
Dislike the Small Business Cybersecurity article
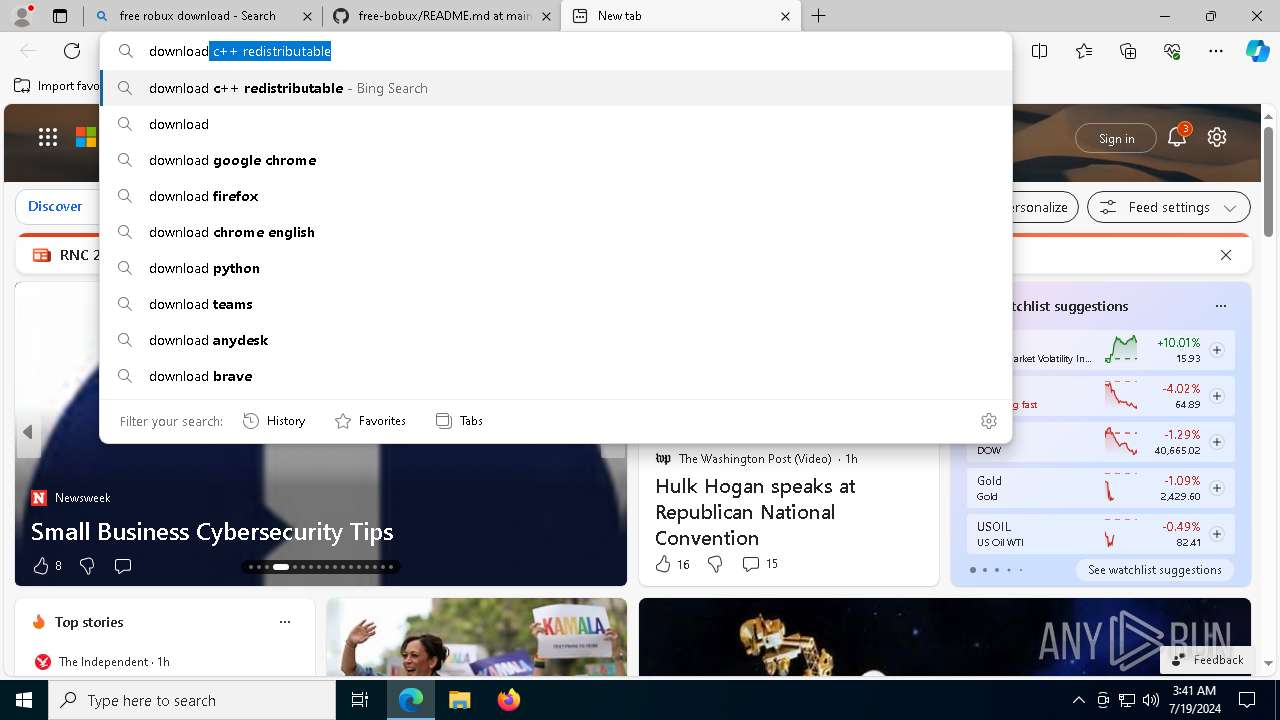87,566
